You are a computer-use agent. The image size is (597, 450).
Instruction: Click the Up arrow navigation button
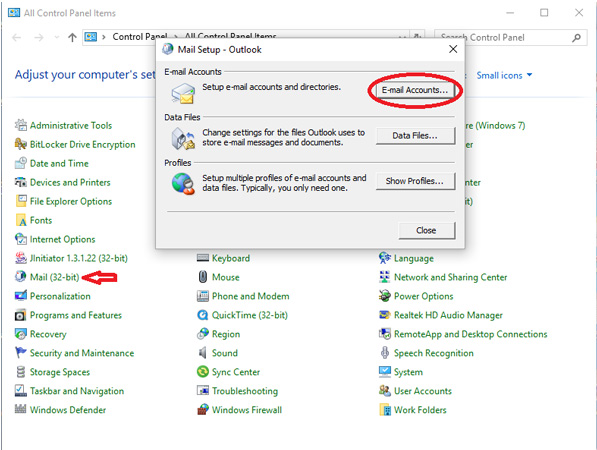72,37
